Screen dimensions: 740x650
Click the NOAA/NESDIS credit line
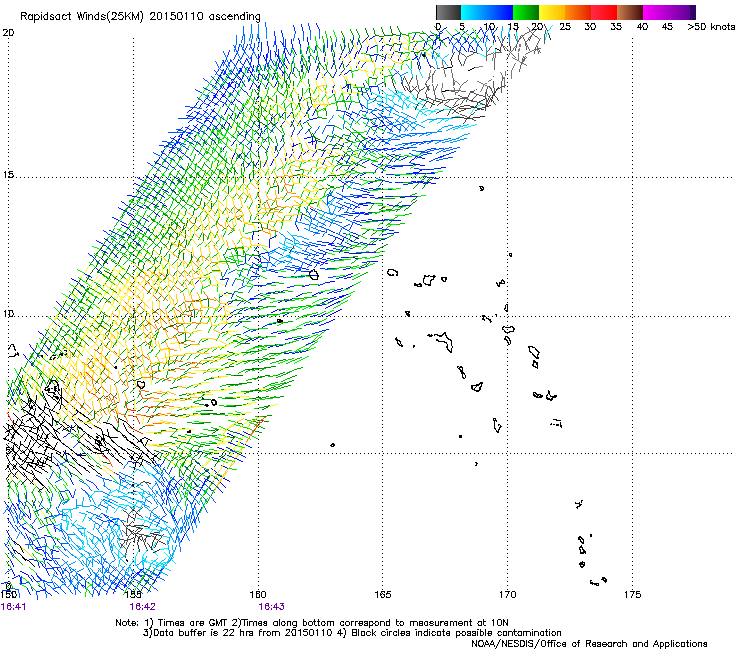point(589,644)
